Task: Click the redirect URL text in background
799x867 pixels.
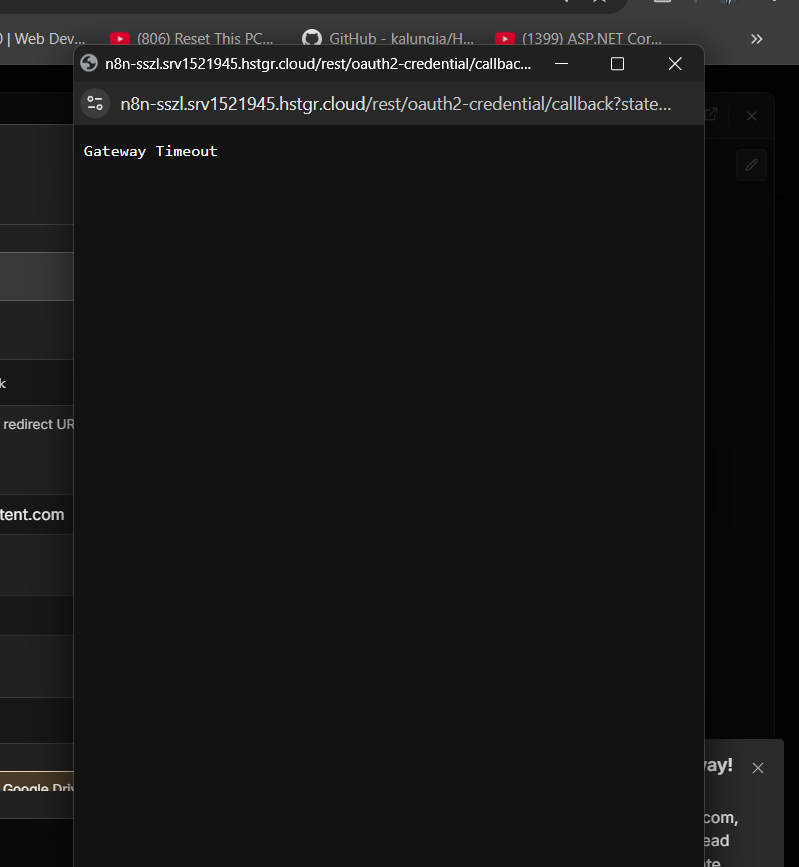Action: [38, 424]
